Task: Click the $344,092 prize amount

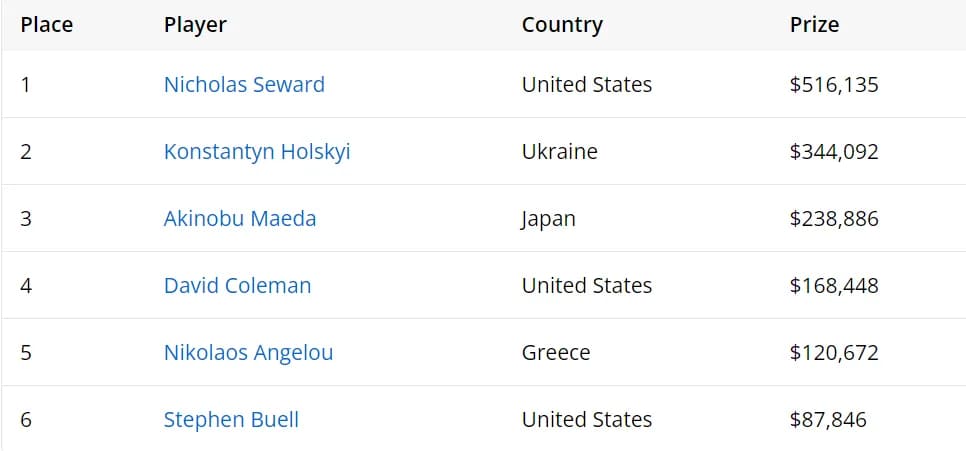Action: point(834,152)
